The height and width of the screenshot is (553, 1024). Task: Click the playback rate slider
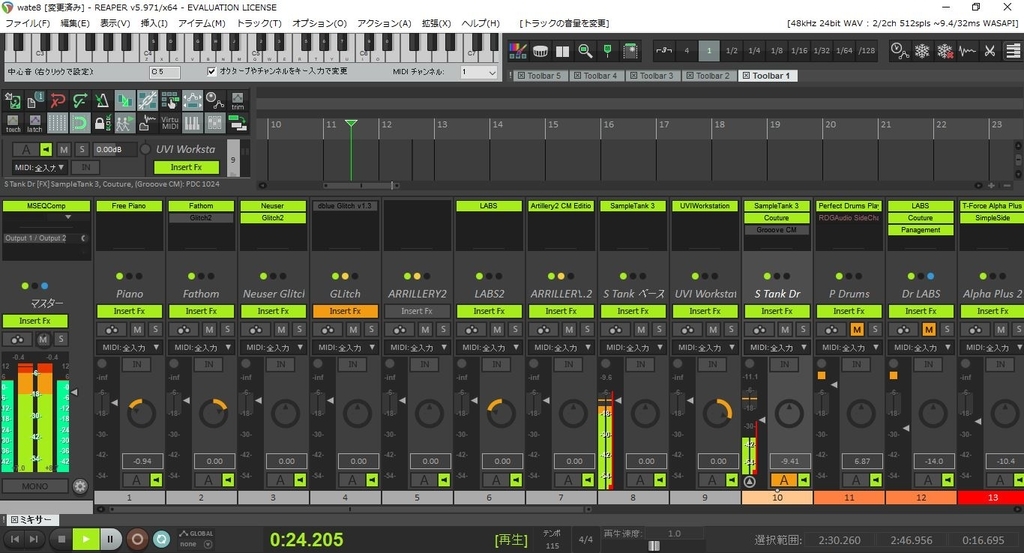(654, 546)
